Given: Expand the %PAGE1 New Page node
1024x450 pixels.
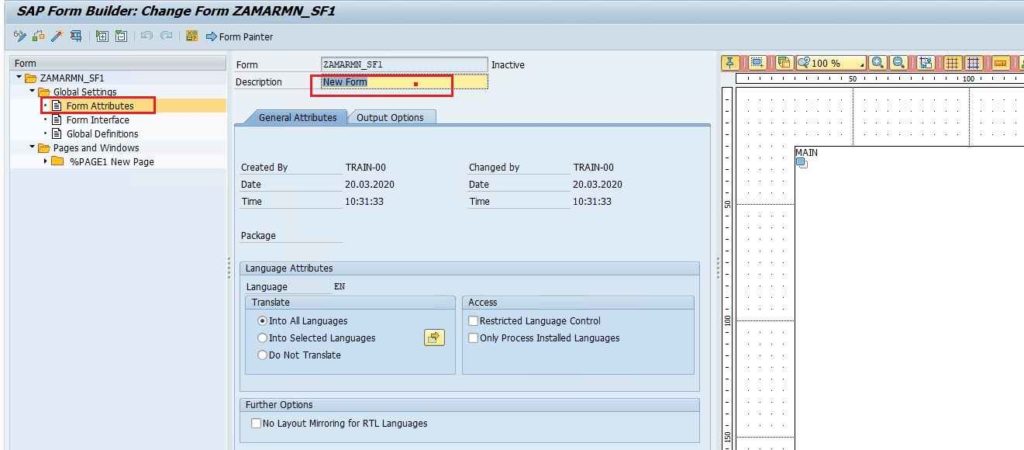Looking at the screenshot, I should [46, 161].
